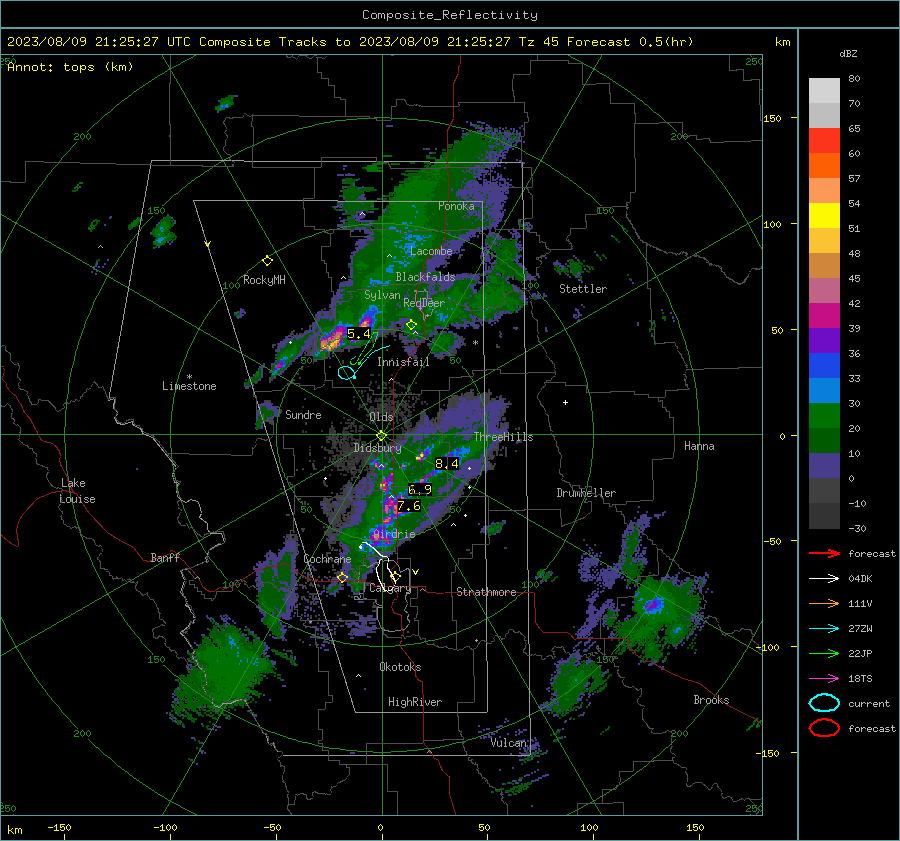Click the storm top label 7.6

coord(409,506)
